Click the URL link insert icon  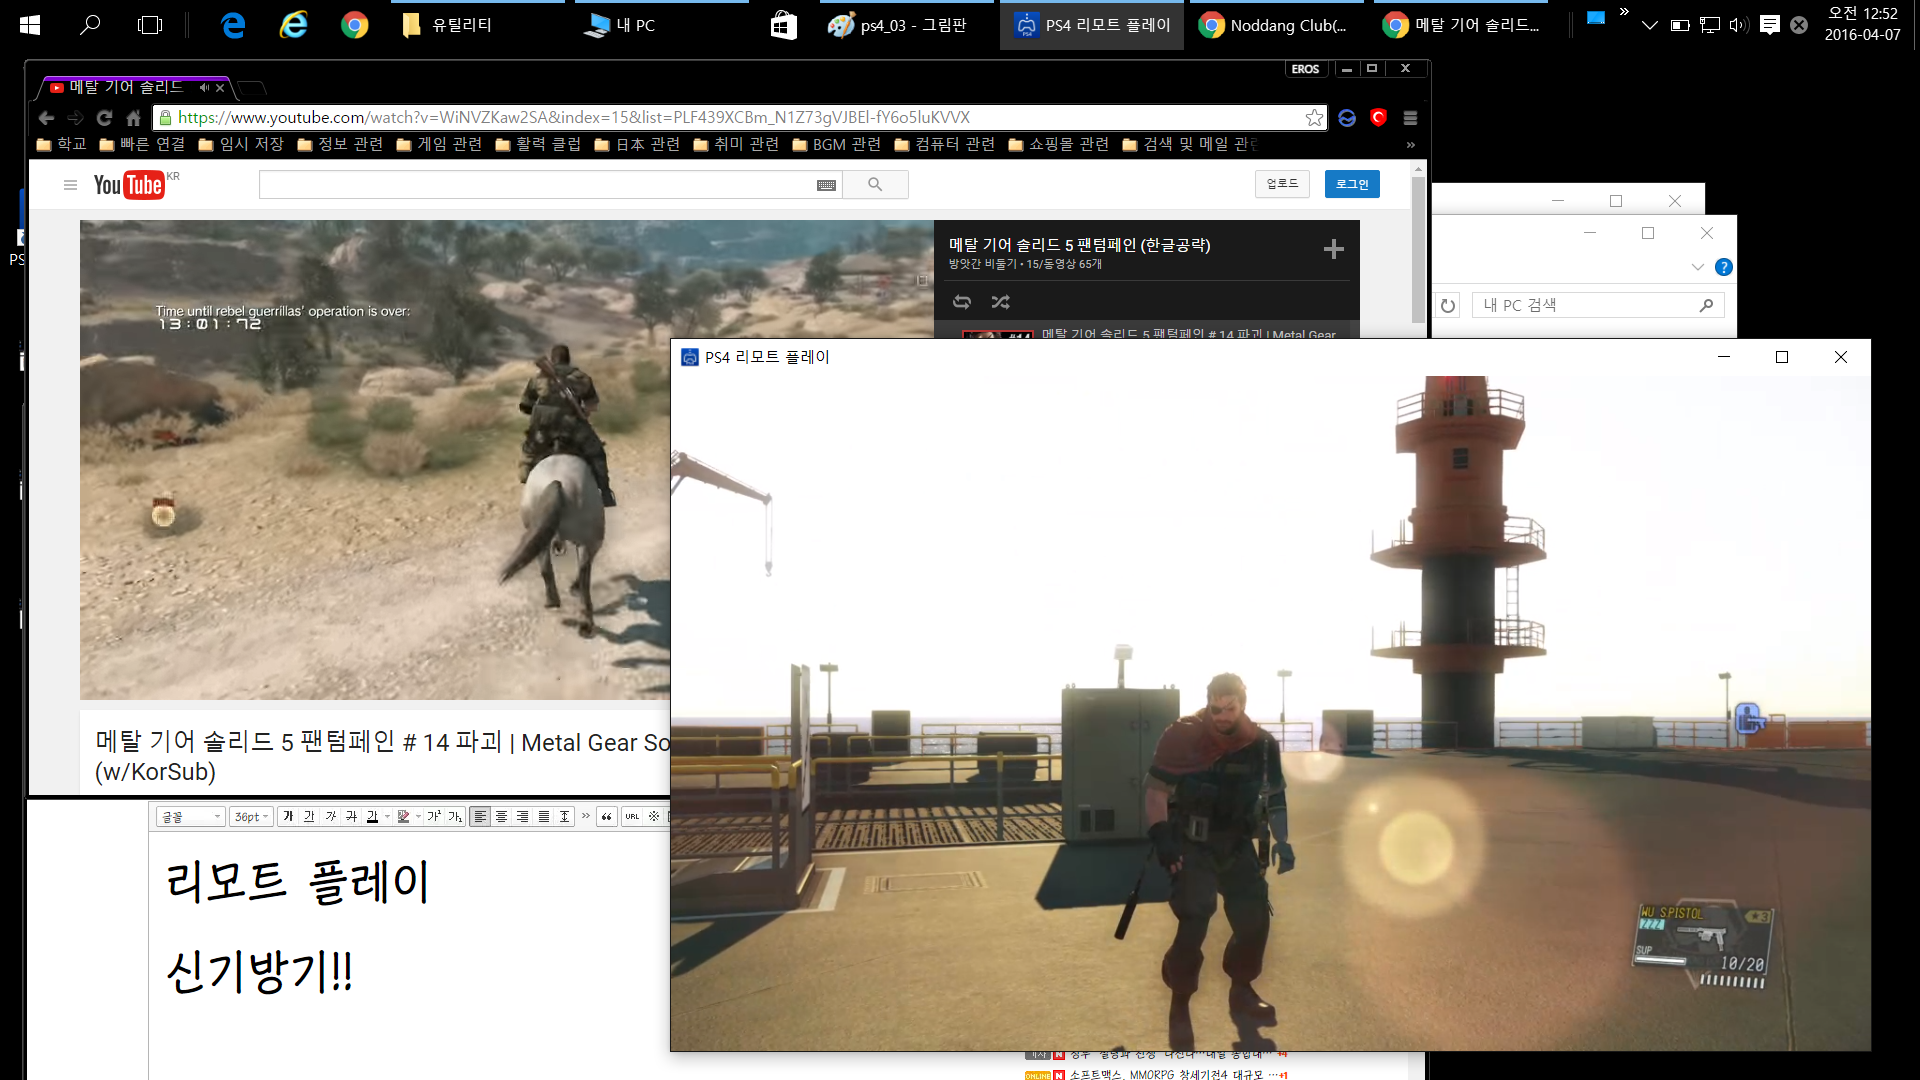tap(632, 816)
